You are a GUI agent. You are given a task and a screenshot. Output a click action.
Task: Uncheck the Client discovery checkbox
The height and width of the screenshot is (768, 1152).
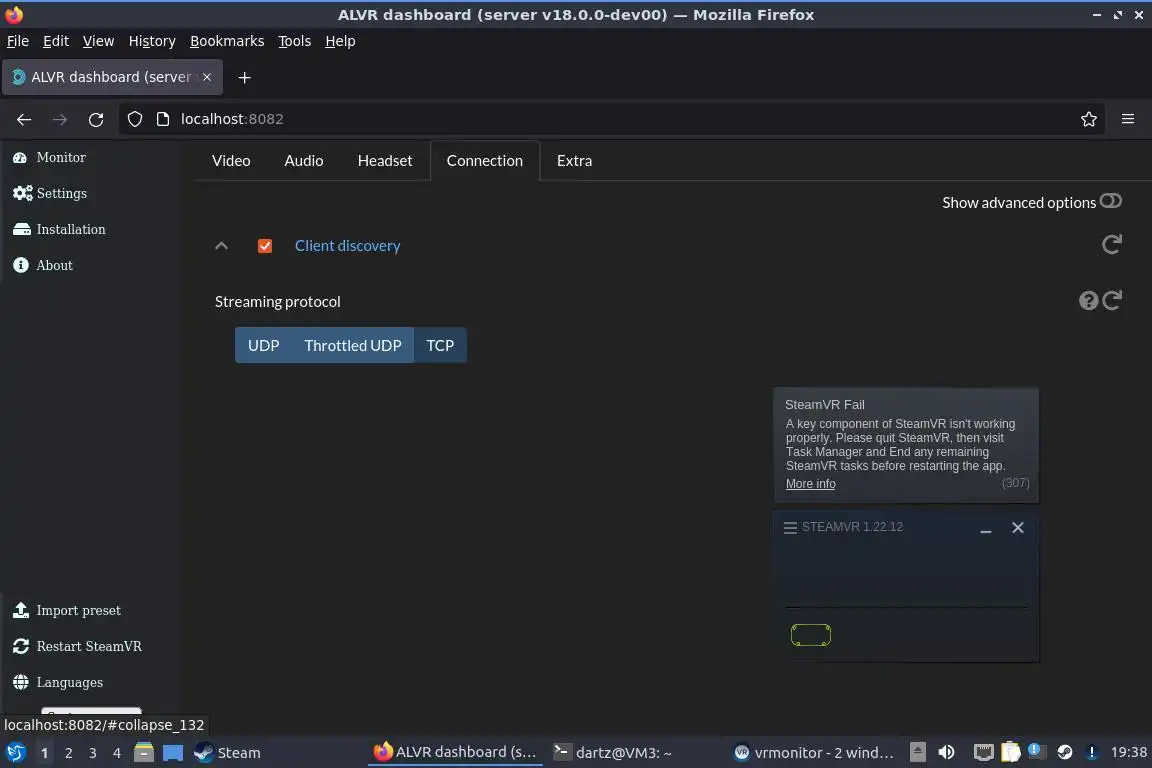pyautogui.click(x=264, y=246)
